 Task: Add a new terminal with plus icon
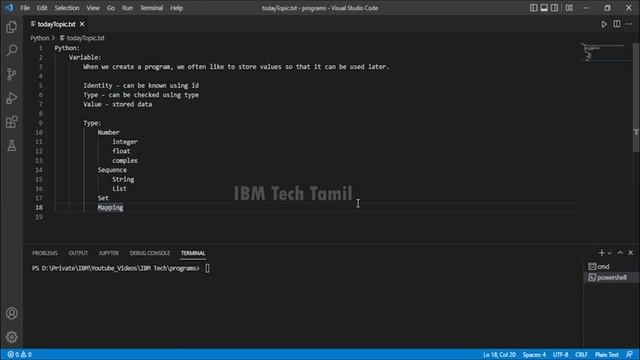[601, 253]
